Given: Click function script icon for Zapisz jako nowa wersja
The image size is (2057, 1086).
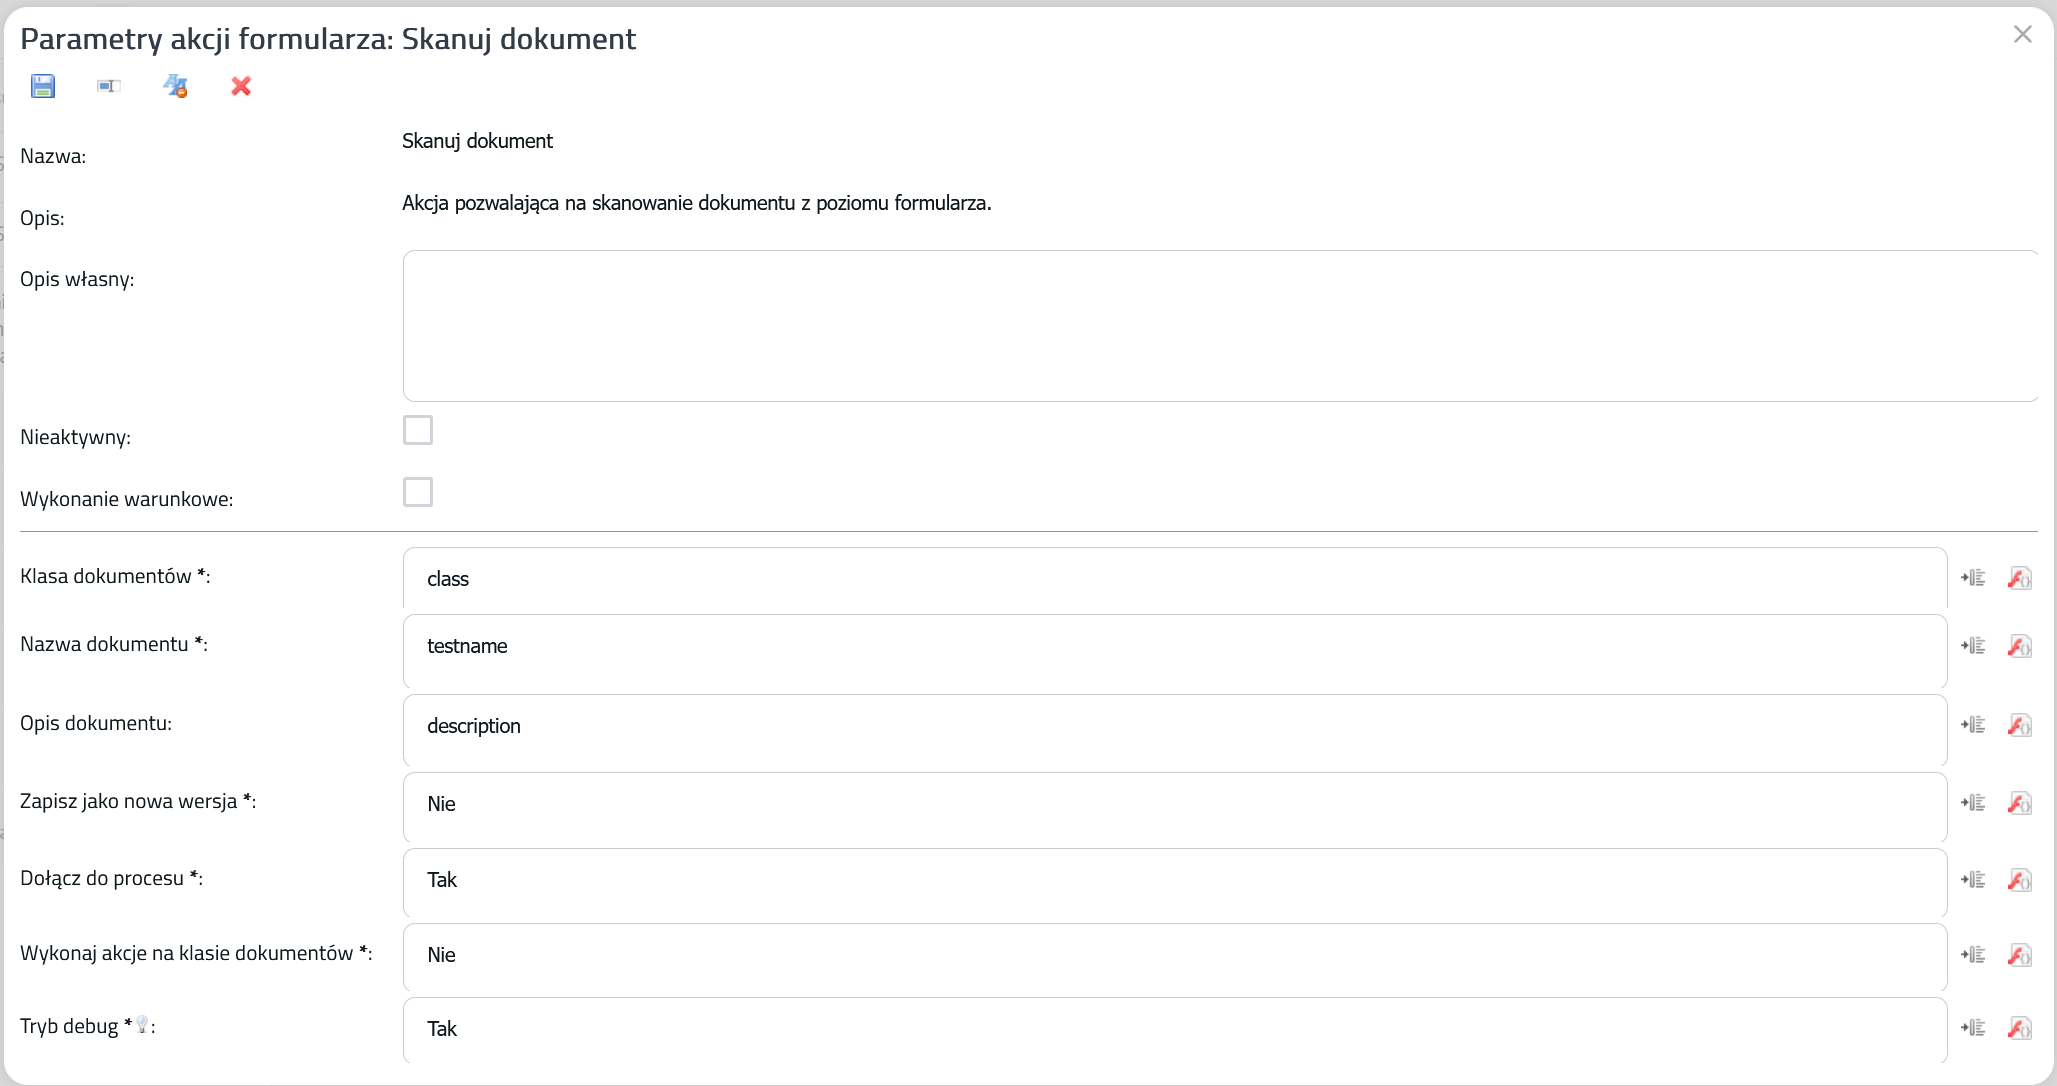Looking at the screenshot, I should [2020, 803].
